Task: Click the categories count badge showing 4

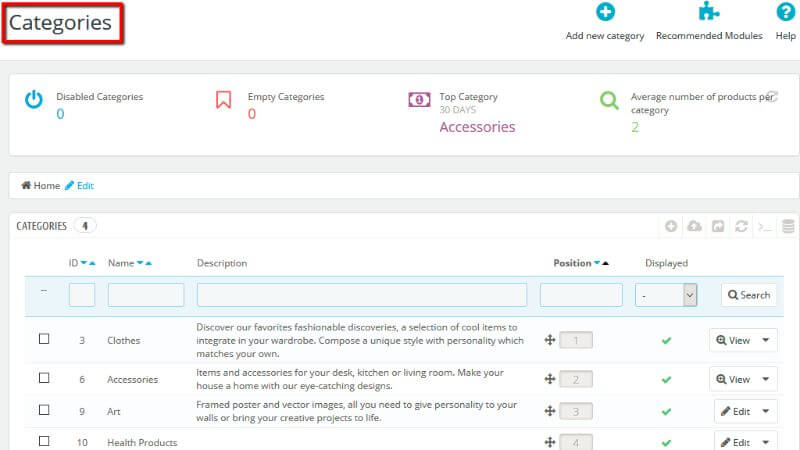Action: click(x=85, y=226)
